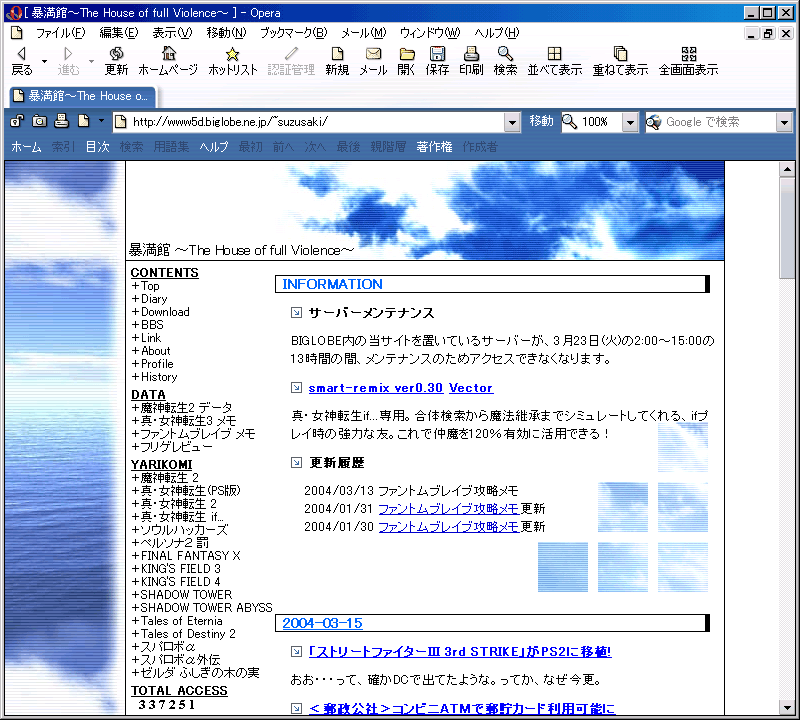Select the 暴満館 page tab
800x720 pixels.
pyautogui.click(x=83, y=96)
